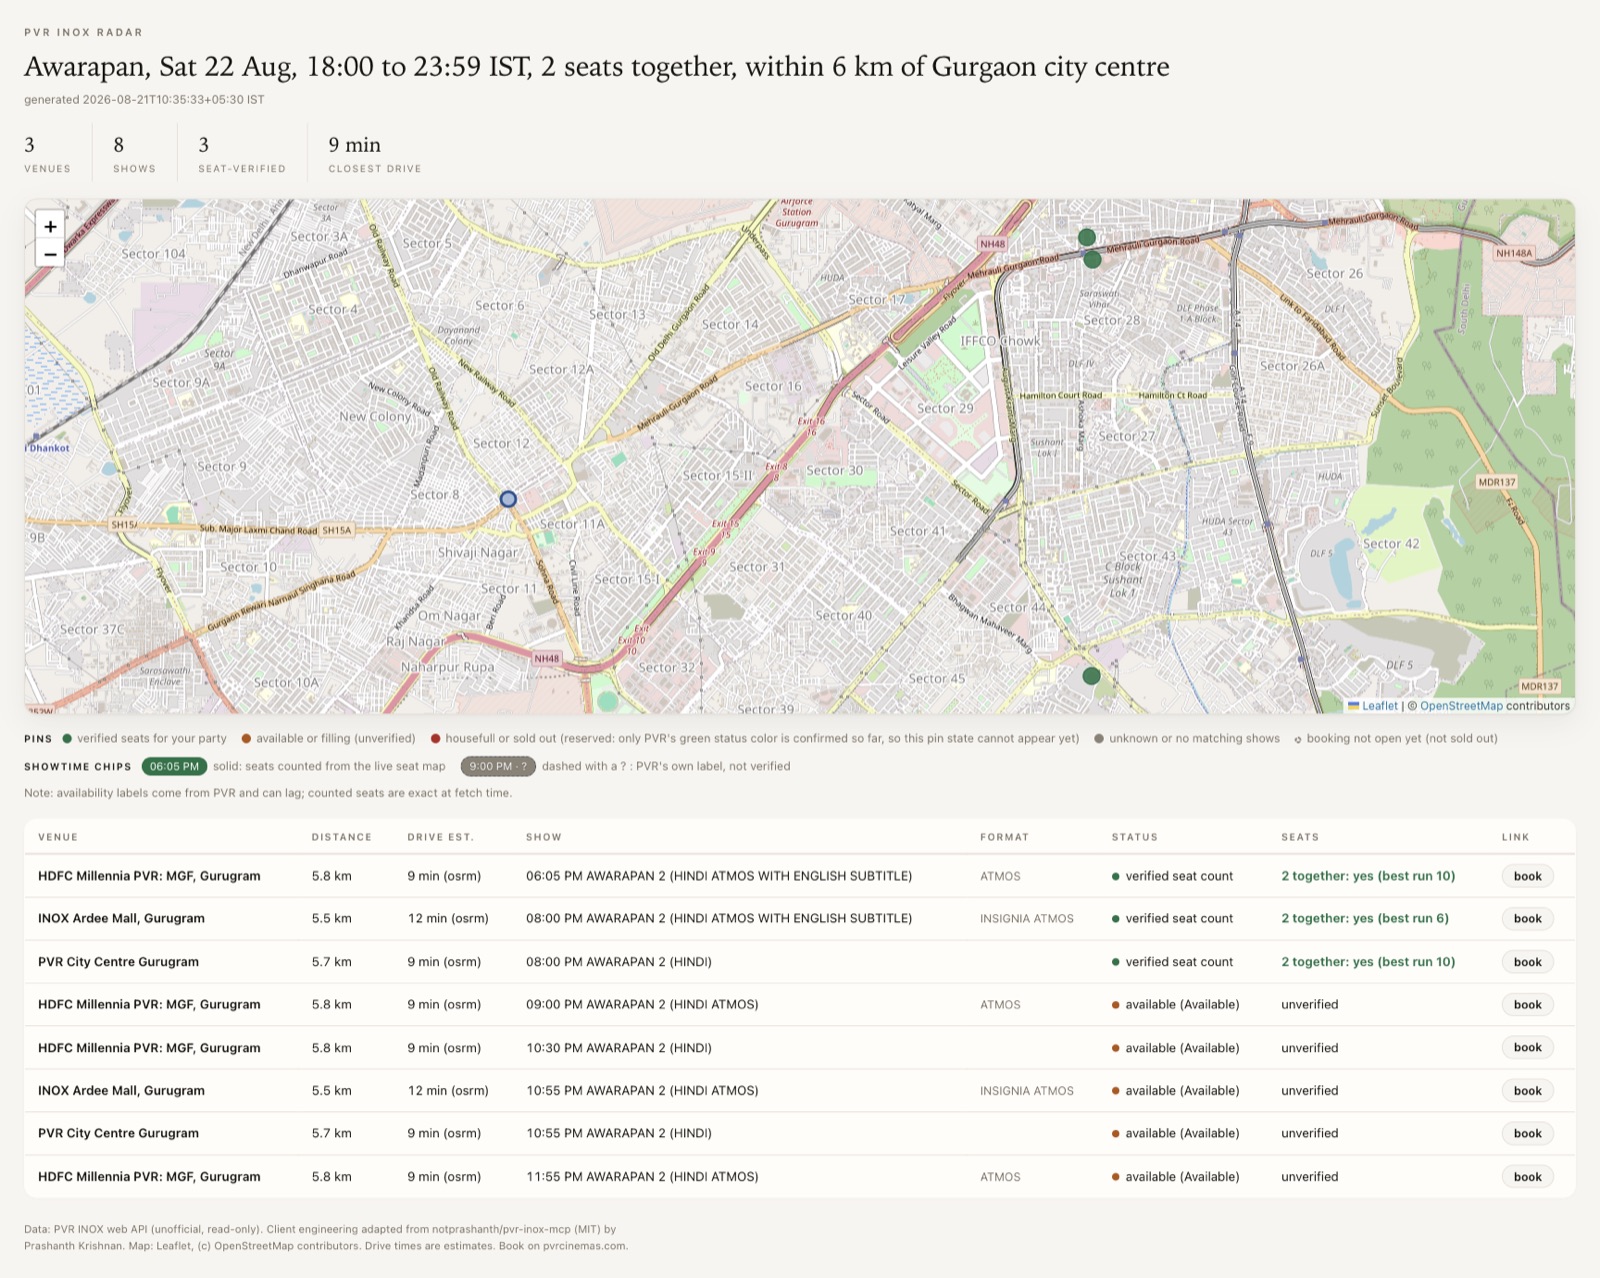
Task: Click '3 SEAT-VERIFIED' summary stat
Action: pyautogui.click(x=241, y=154)
